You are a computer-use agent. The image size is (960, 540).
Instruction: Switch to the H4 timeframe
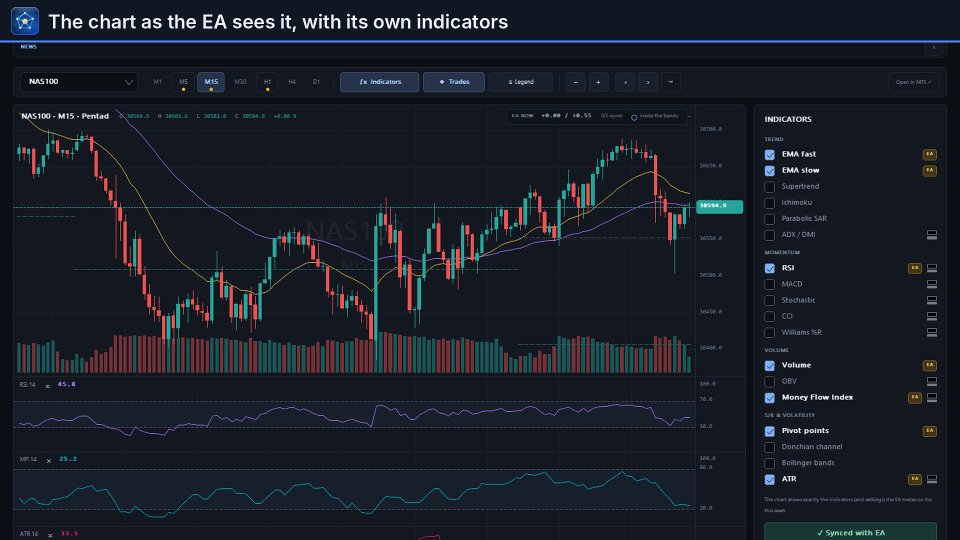tap(292, 82)
